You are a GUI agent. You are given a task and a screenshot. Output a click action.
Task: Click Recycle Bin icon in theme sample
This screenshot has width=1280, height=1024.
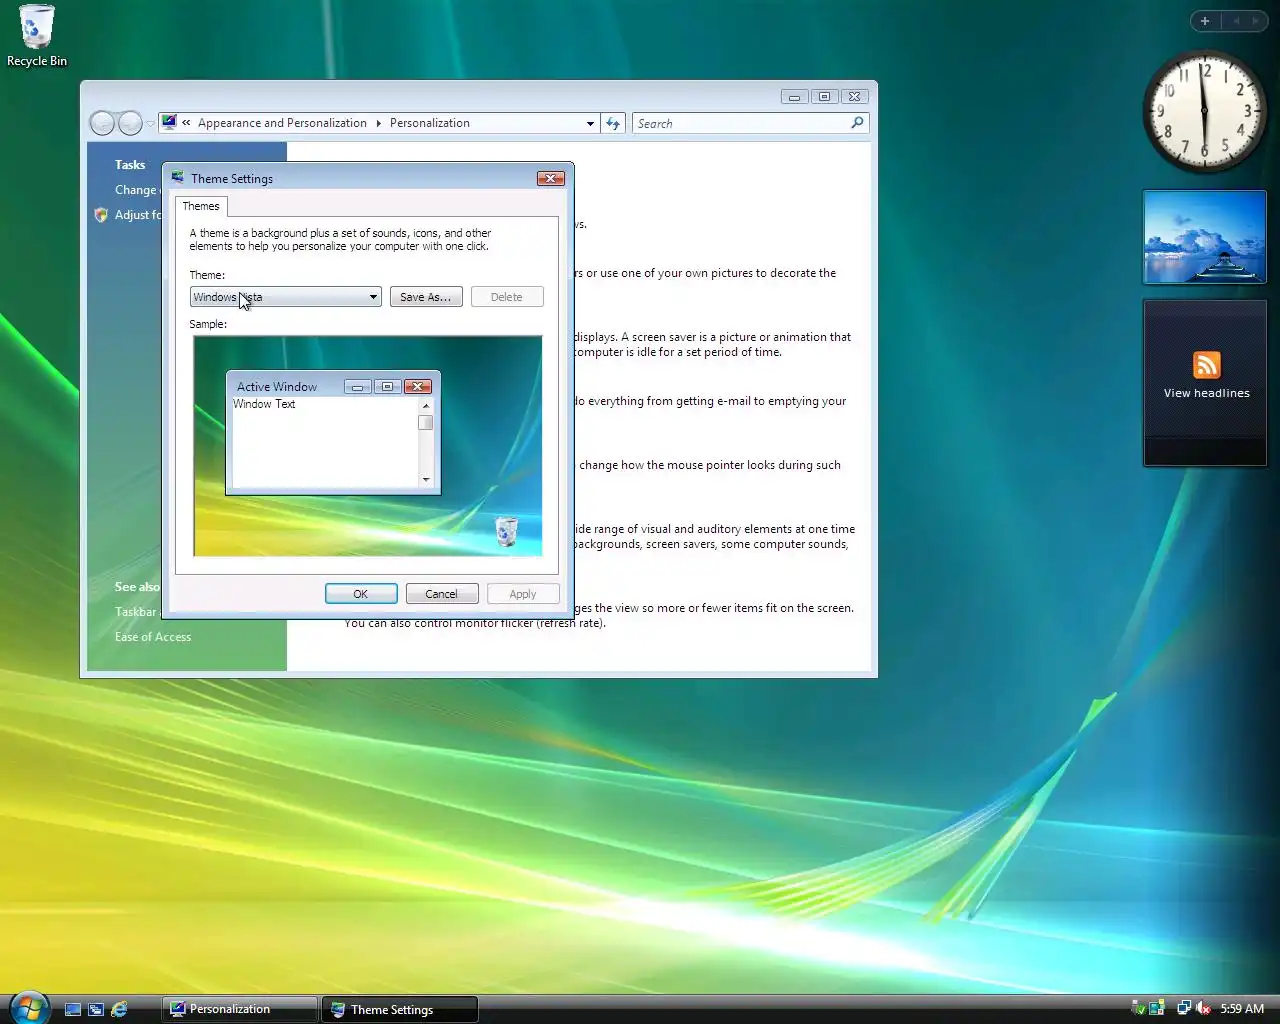click(x=506, y=531)
